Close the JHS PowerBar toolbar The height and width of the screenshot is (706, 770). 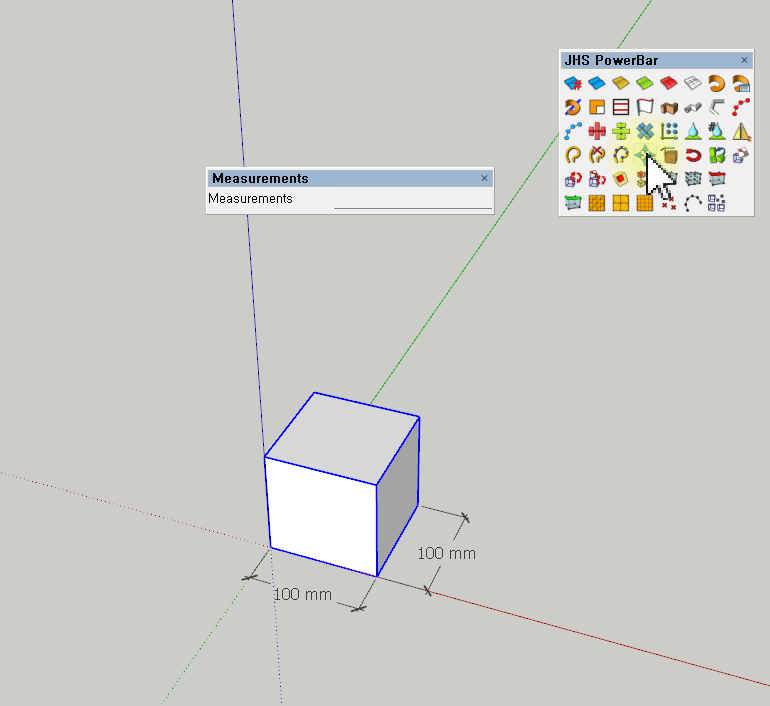(x=744, y=60)
